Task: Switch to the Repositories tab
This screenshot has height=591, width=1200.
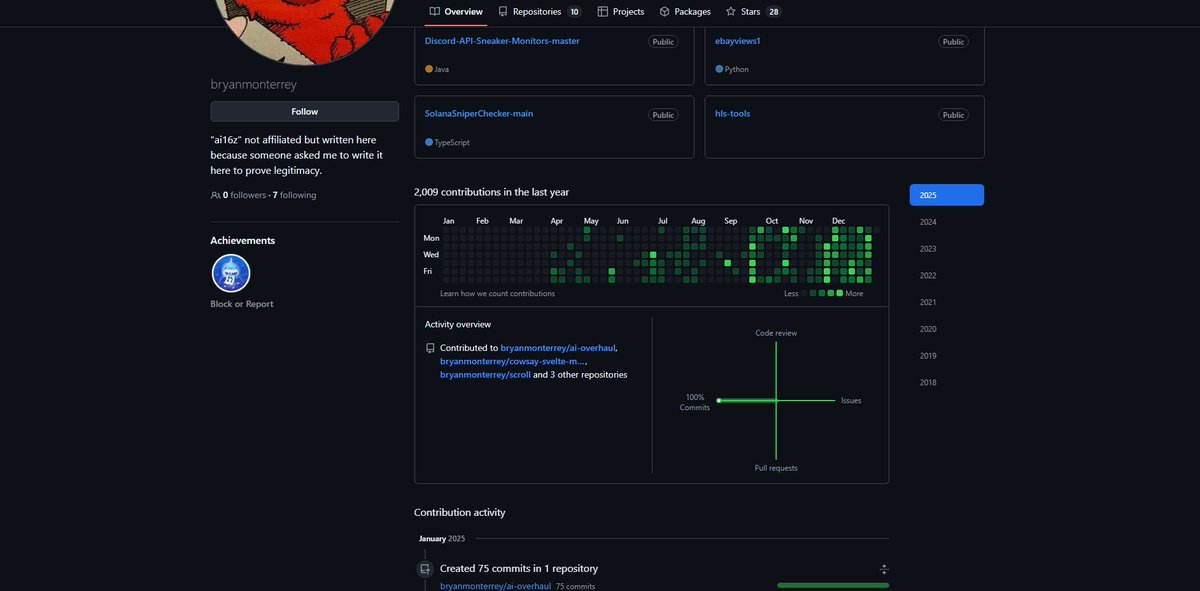Action: pyautogui.click(x=539, y=12)
